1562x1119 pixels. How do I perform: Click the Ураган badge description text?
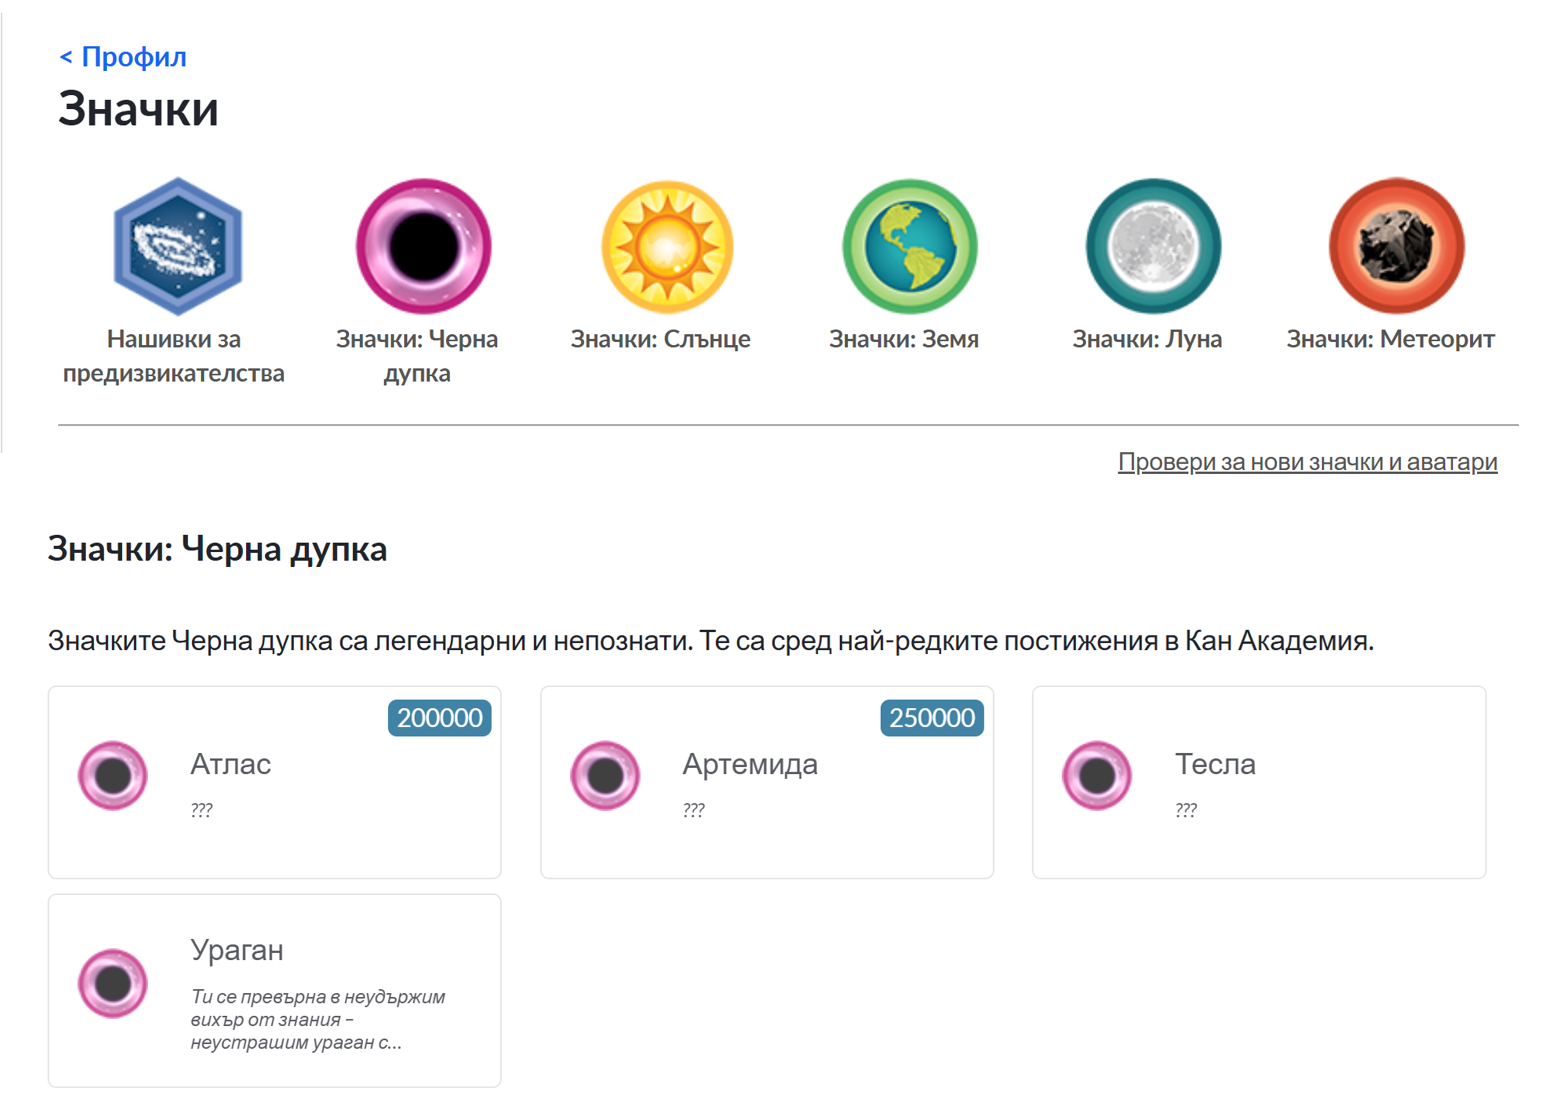318,1019
